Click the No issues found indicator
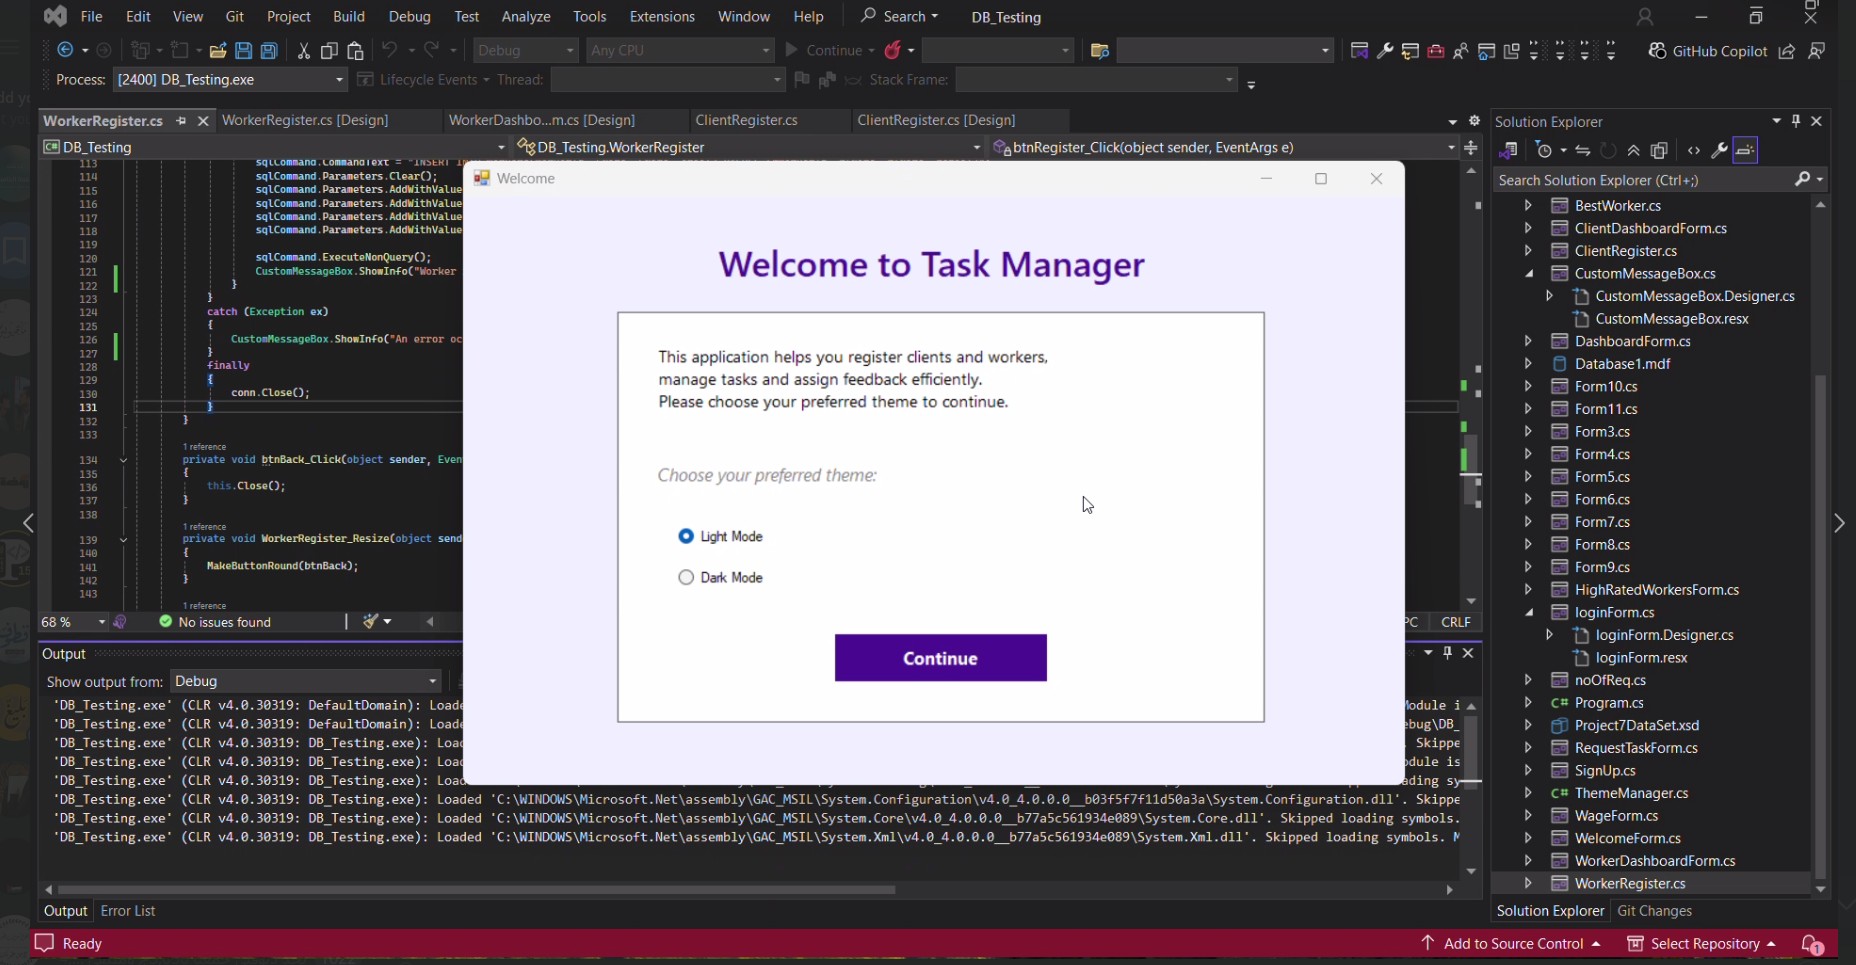1856x965 pixels. (215, 622)
